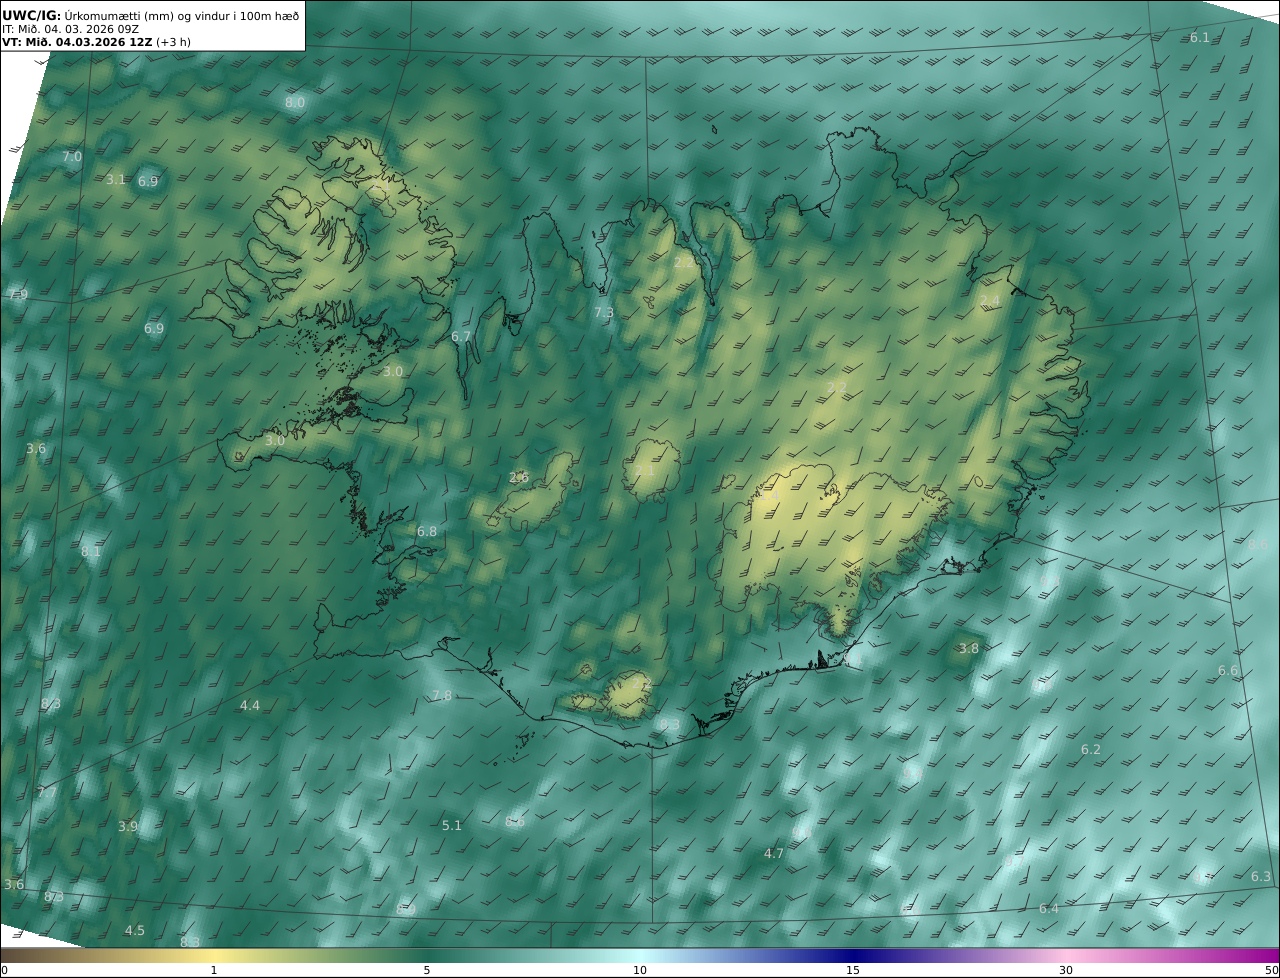Pick the map value '6.2'
The image size is (1280, 978).
coord(1091,750)
